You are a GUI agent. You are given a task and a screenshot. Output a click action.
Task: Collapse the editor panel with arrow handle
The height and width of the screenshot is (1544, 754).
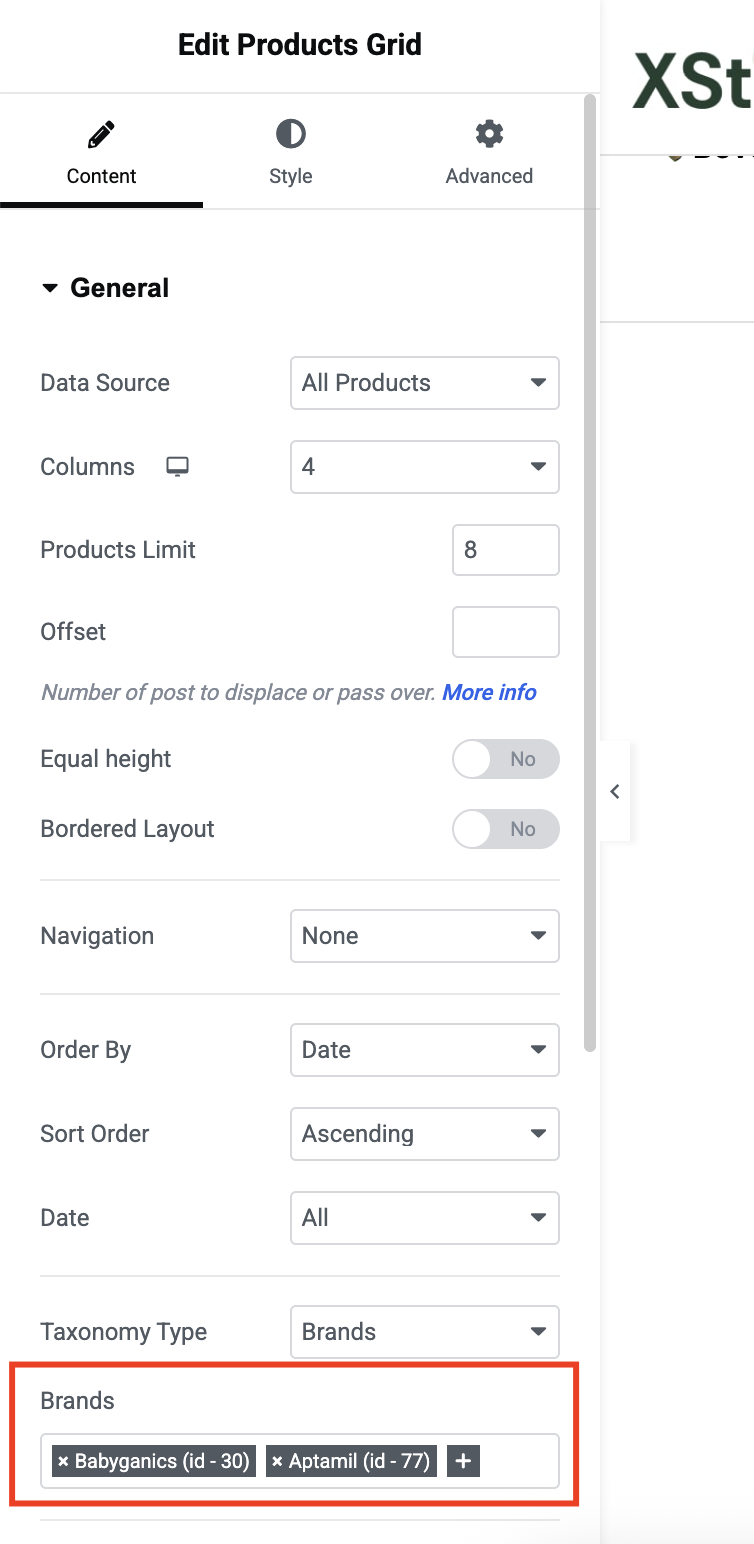(x=615, y=792)
